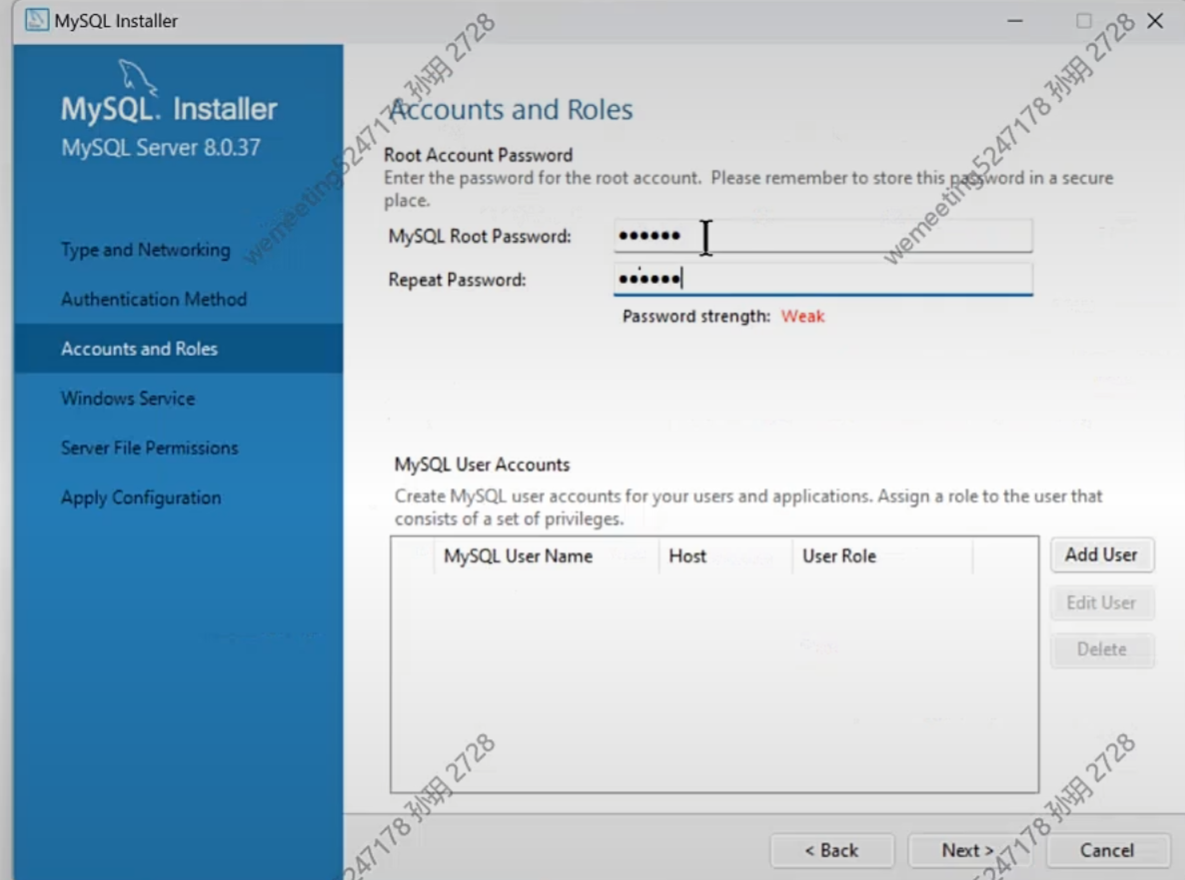Click the Weak password strength label
The width and height of the screenshot is (1185, 880).
coord(803,317)
